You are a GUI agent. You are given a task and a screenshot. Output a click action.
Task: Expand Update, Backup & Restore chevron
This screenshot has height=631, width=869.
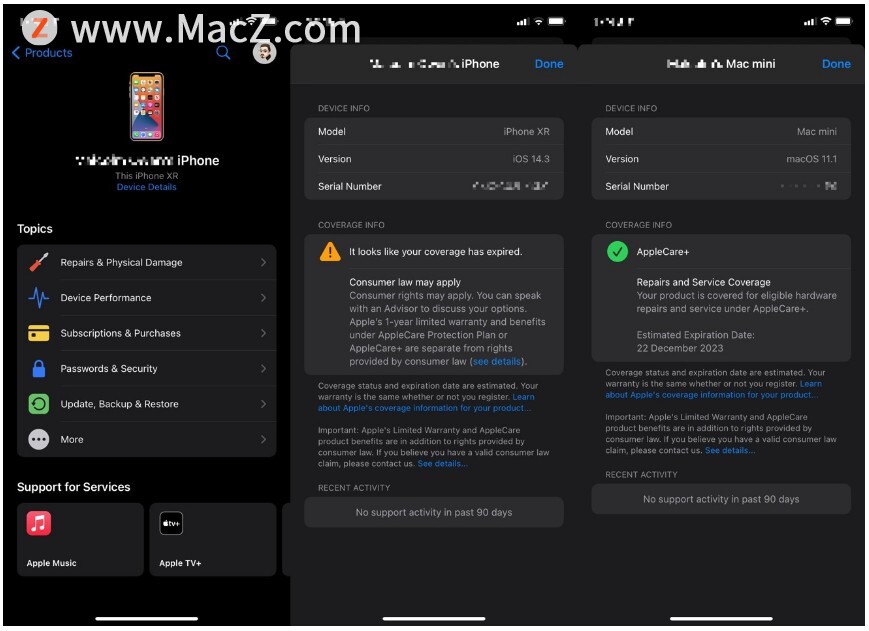click(263, 404)
